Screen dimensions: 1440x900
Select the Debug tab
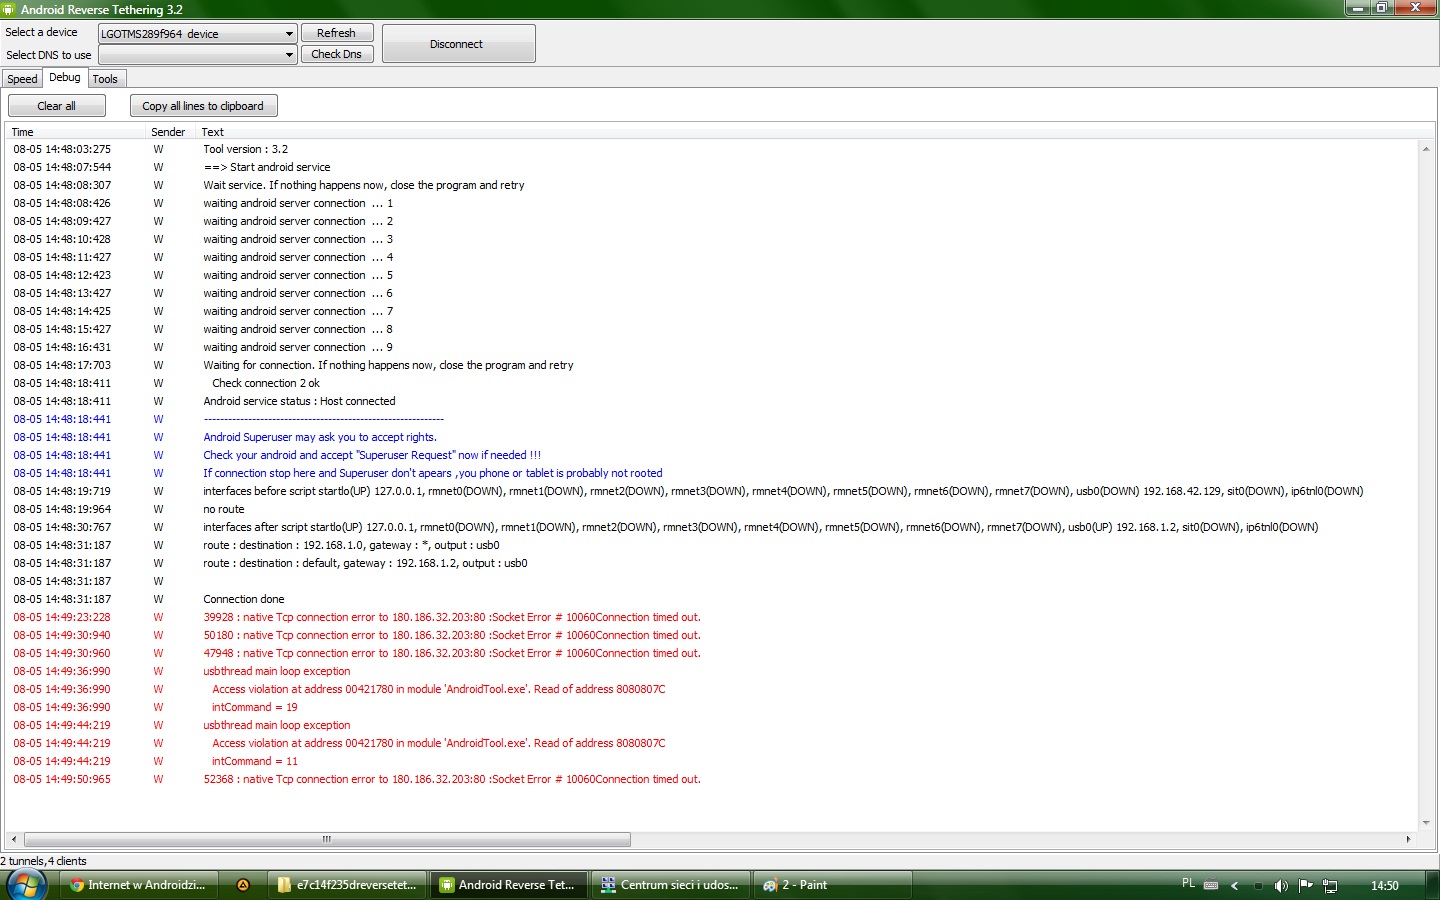(x=65, y=78)
